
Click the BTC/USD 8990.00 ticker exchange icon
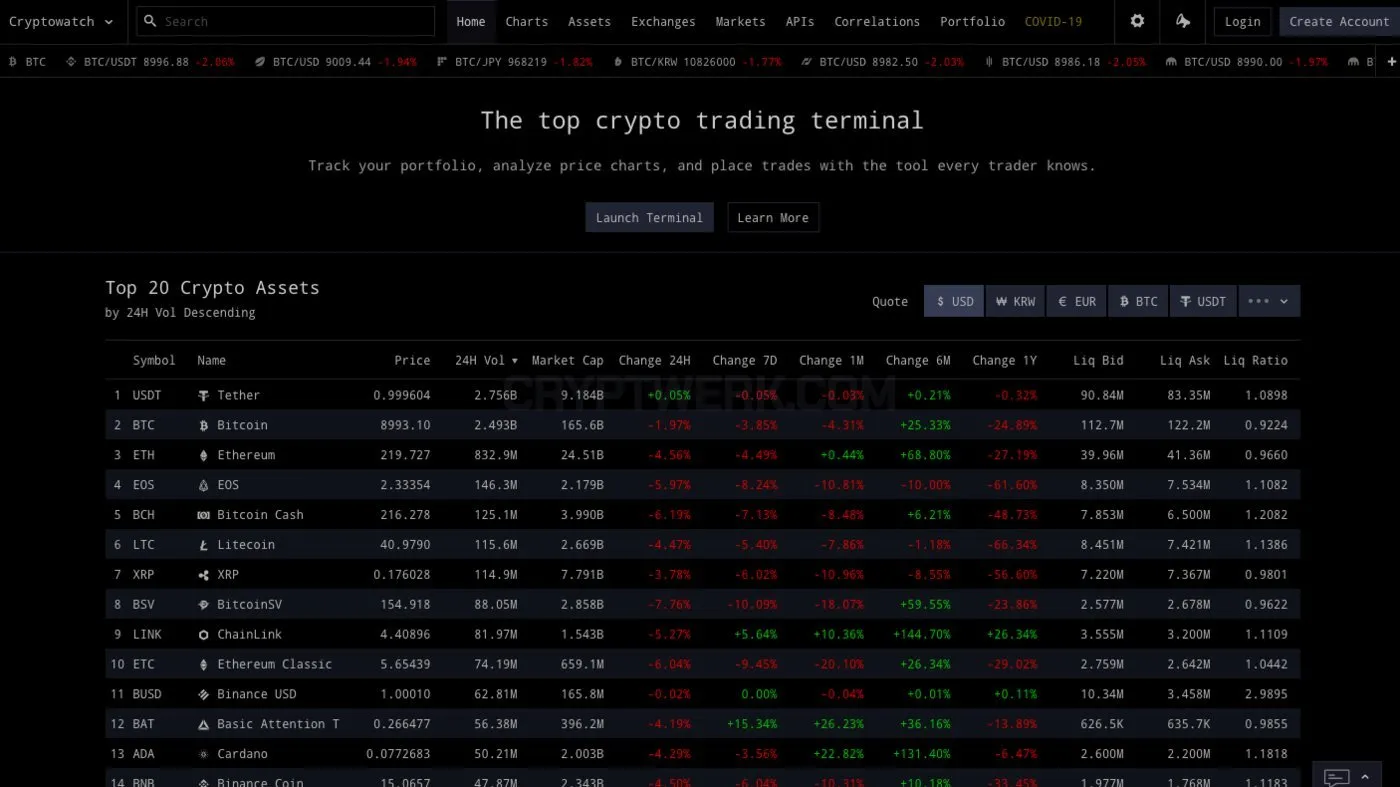(1171, 62)
